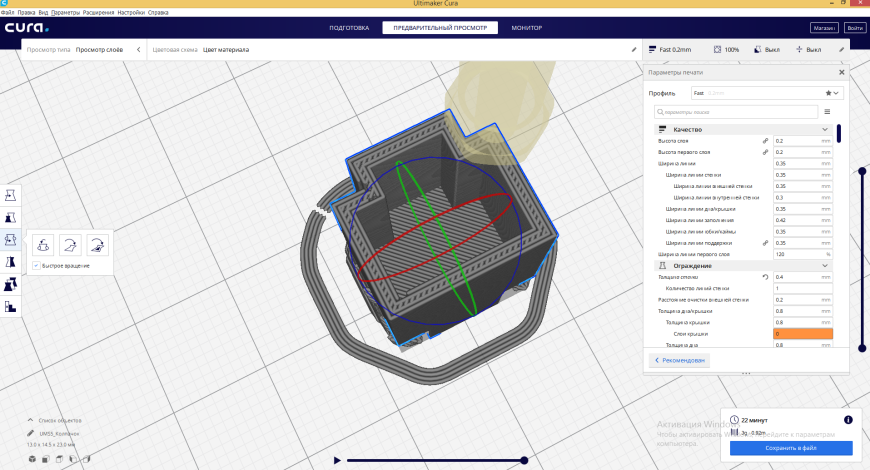Click the Cura logo
This screenshot has height=470, width=870.
click(27, 27)
